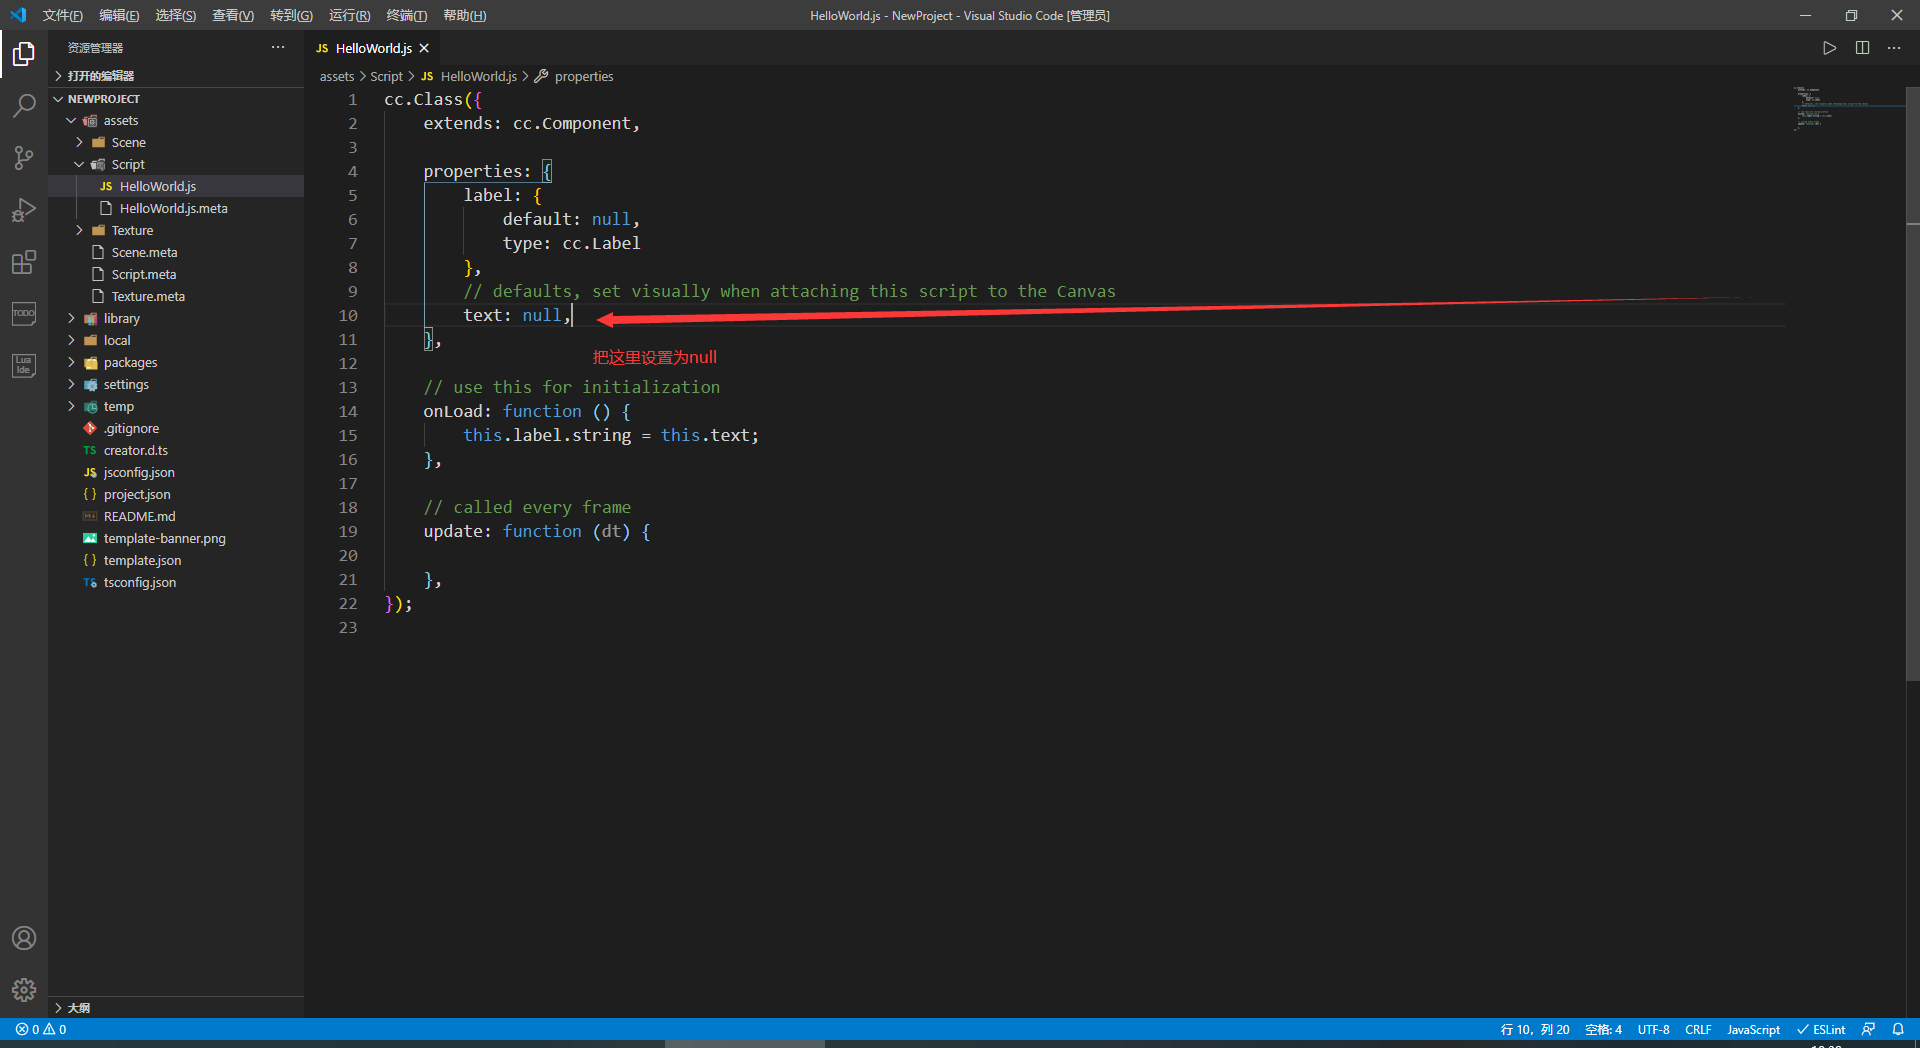Screen dimensions: 1920x1048
Task: Expand the Scene folder
Action: click(x=80, y=142)
